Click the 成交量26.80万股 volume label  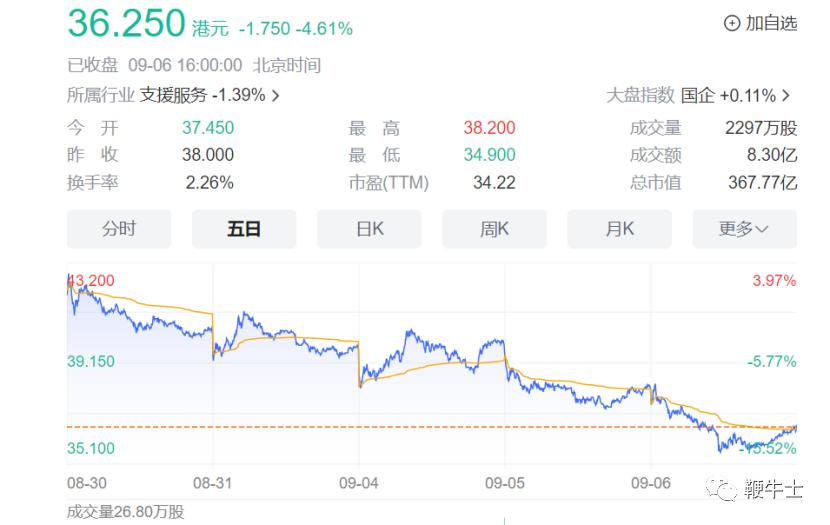click(x=125, y=512)
